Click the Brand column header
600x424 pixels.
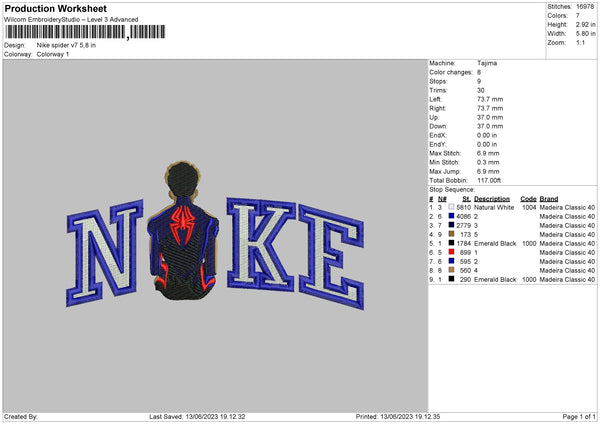[x=549, y=199]
